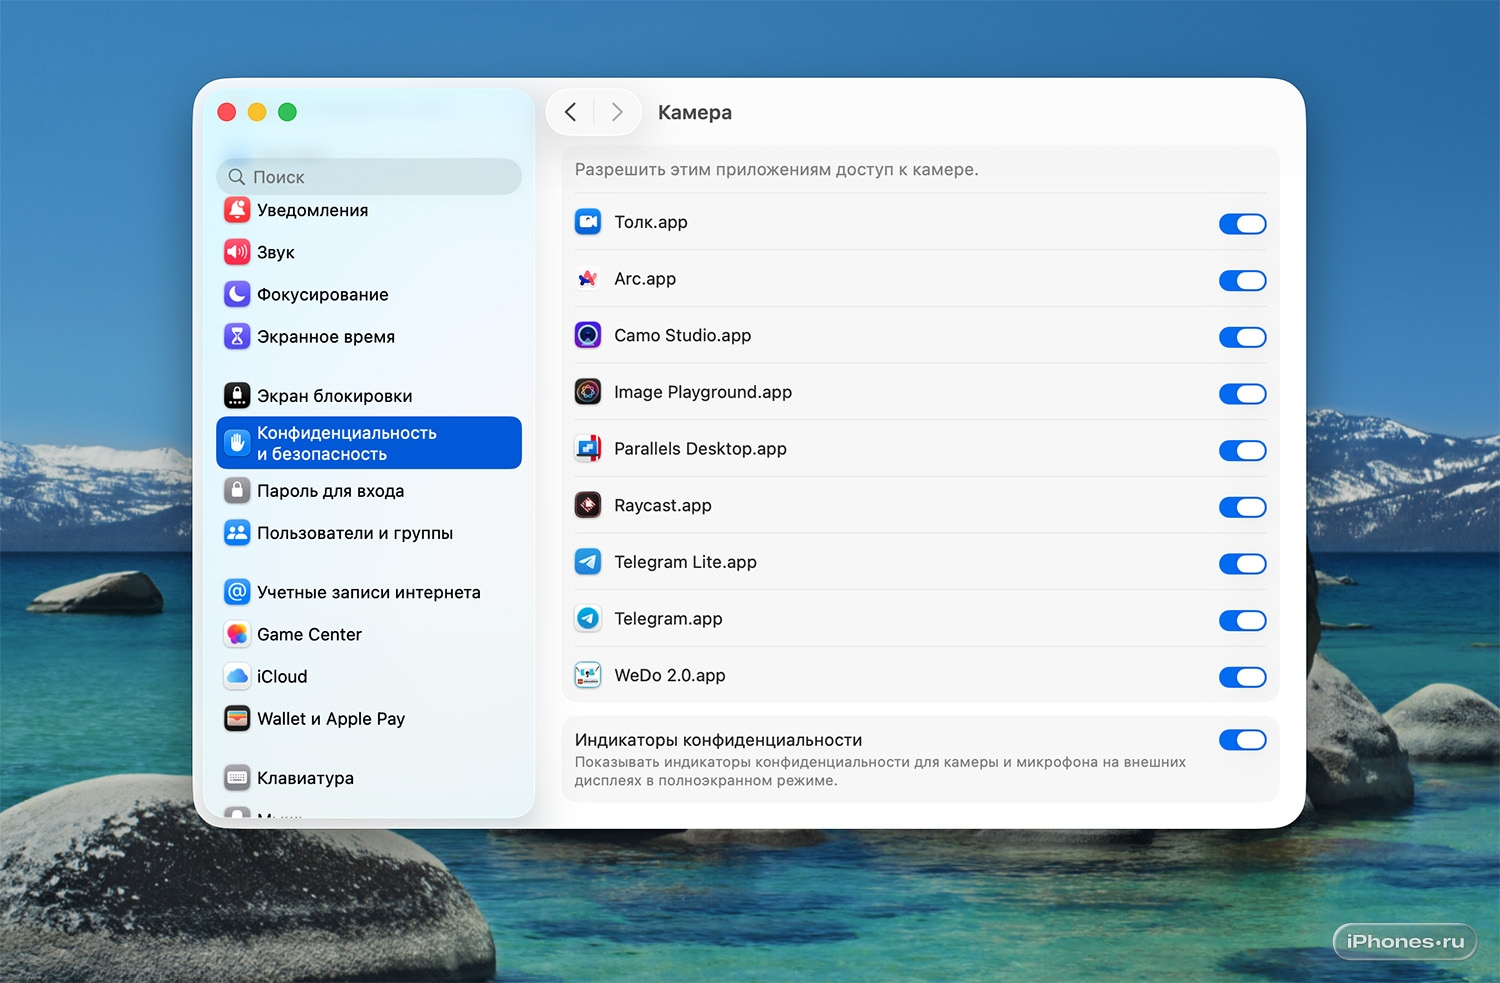Select Game Center in sidebar
The width and height of the screenshot is (1500, 983).
tap(369, 634)
